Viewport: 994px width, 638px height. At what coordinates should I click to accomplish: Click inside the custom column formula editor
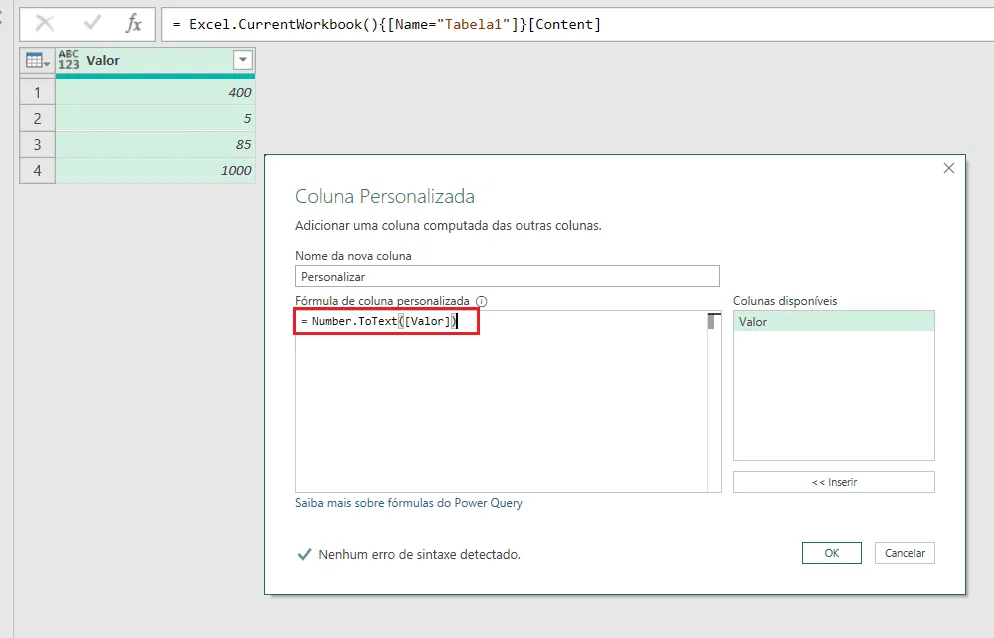pyautogui.click(x=501, y=401)
